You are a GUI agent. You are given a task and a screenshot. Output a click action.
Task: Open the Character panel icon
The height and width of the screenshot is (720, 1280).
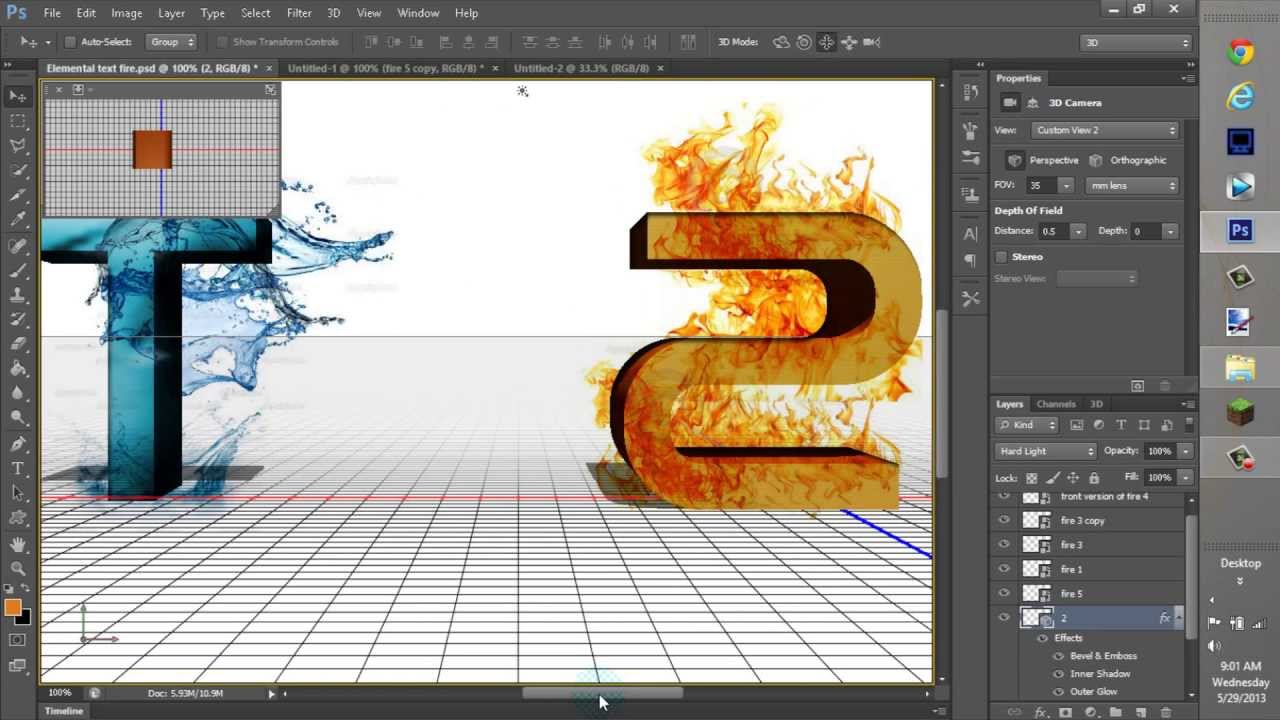[x=970, y=234]
